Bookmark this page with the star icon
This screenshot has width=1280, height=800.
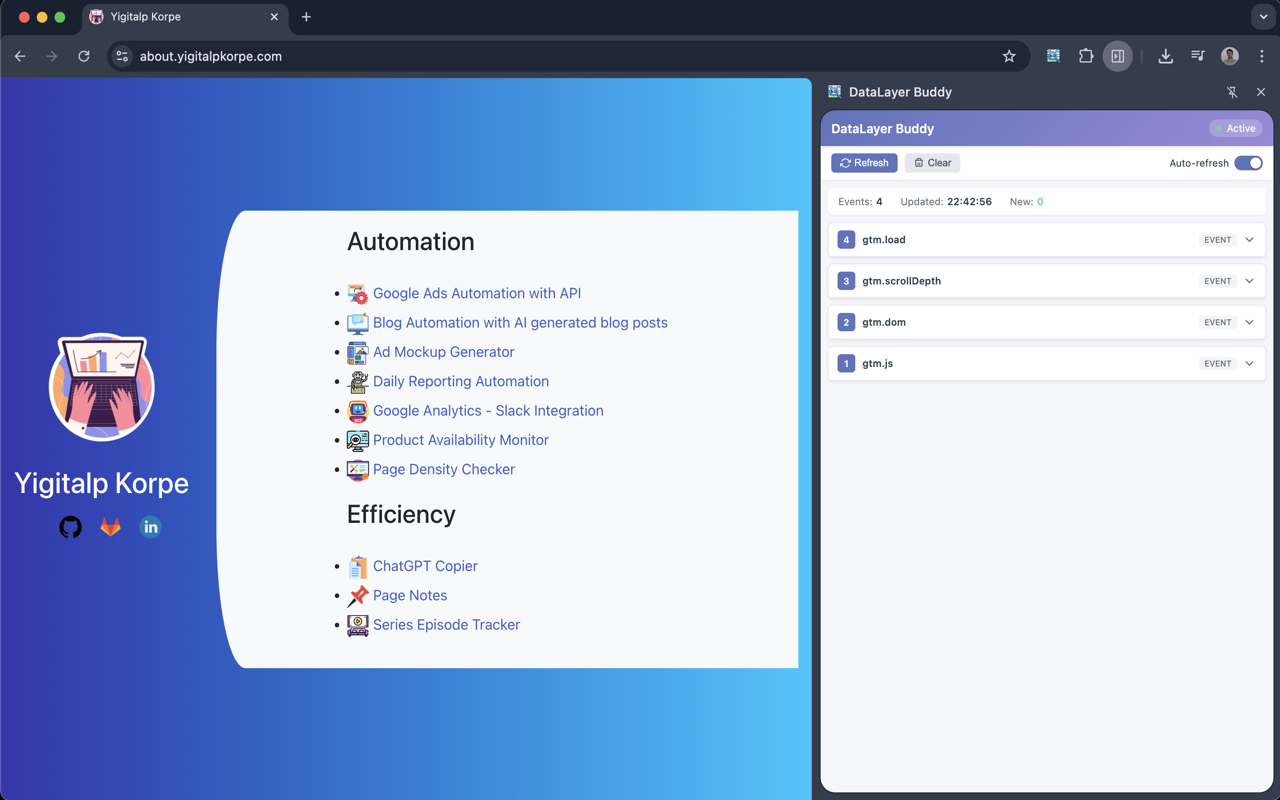pos(1009,56)
